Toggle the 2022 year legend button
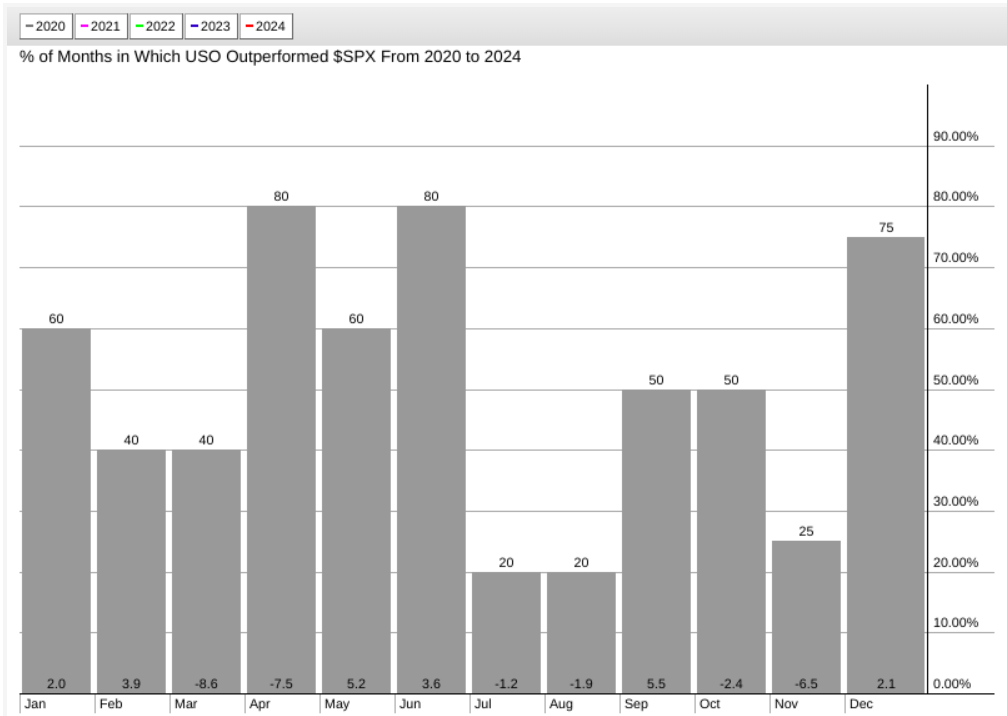Viewport: 1007px width, 716px height. pyautogui.click(x=155, y=27)
